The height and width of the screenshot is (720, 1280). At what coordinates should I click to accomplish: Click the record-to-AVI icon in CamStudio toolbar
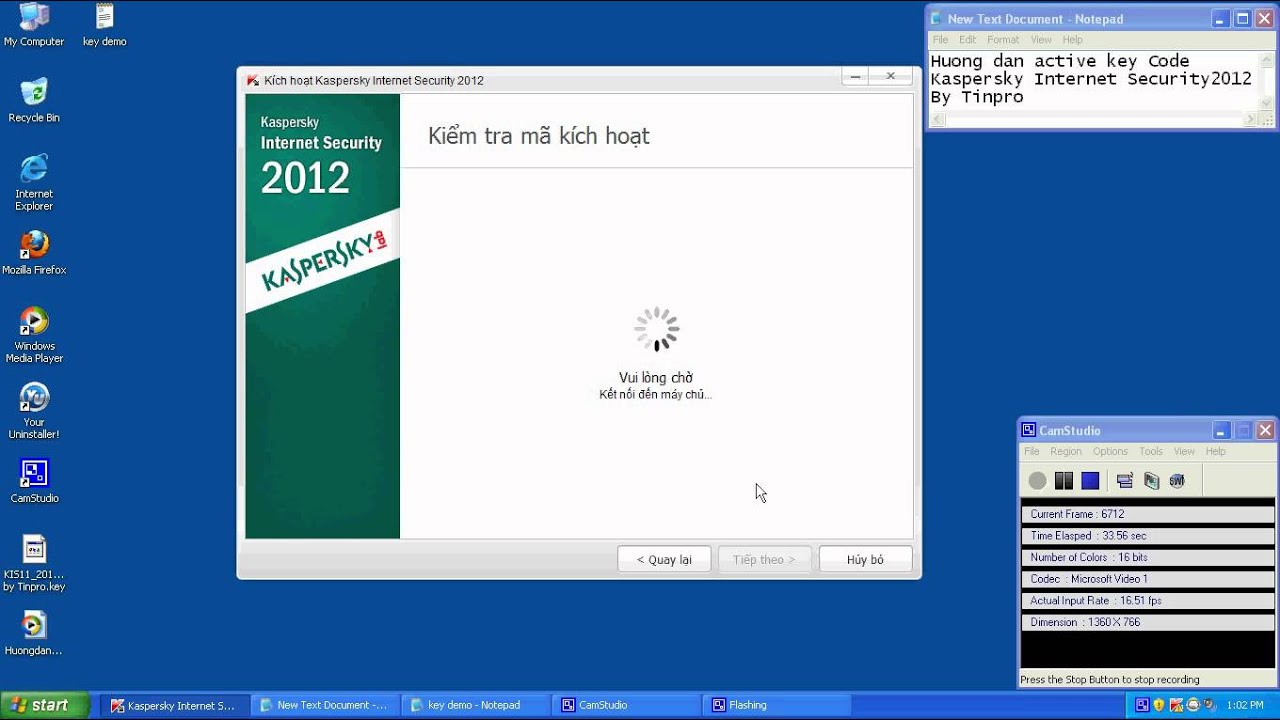tap(1151, 481)
